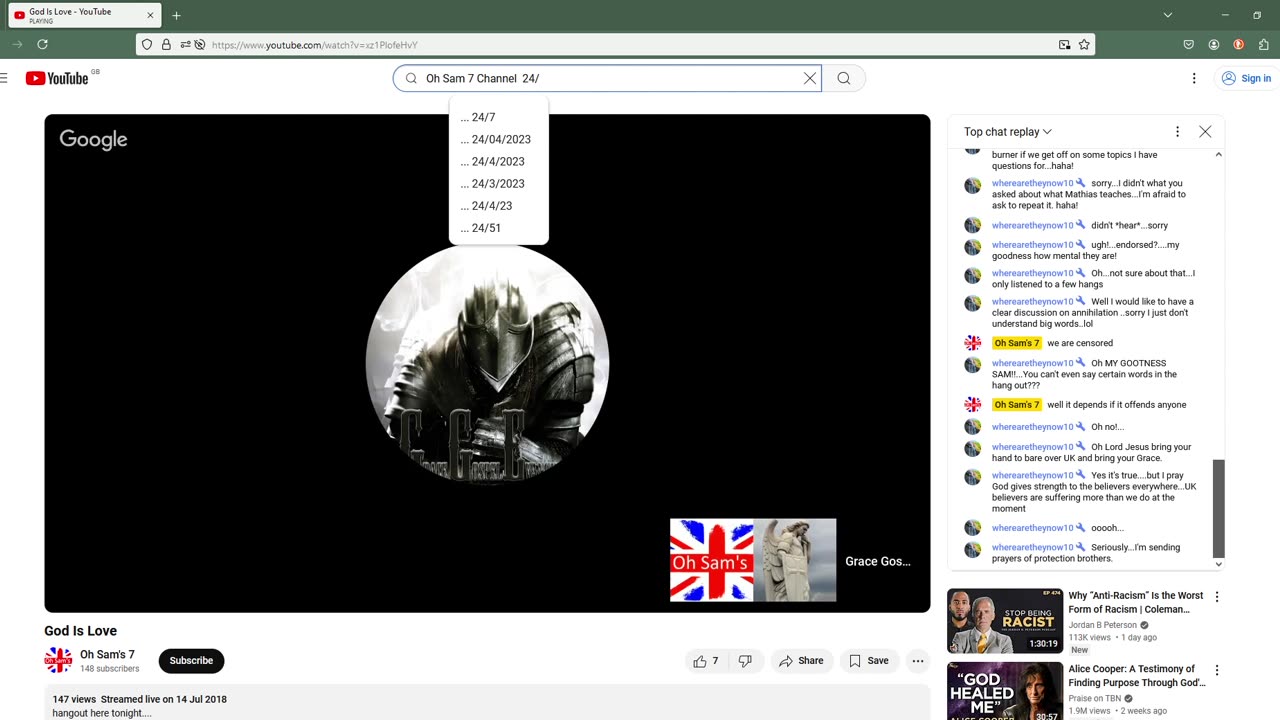Open YouTube settings three-dot menu
The height and width of the screenshot is (720, 1280).
pyautogui.click(x=1194, y=78)
